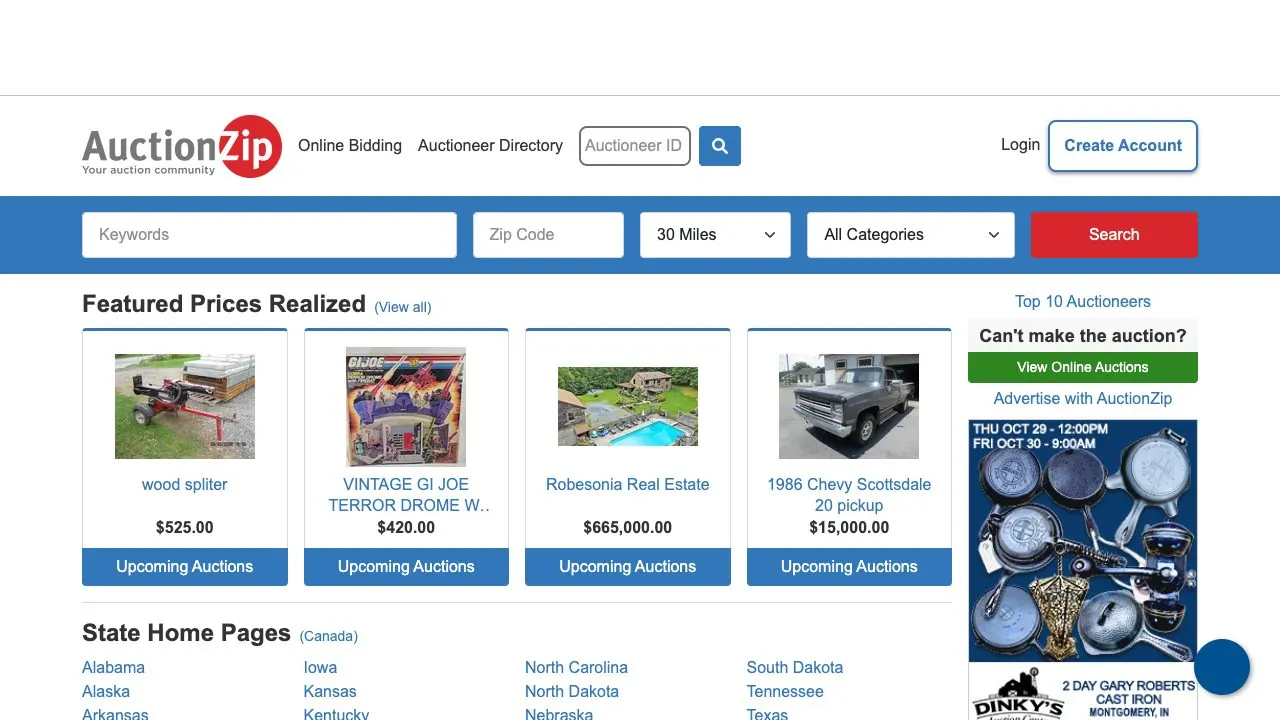Focus the Keywords input field

click(269, 235)
